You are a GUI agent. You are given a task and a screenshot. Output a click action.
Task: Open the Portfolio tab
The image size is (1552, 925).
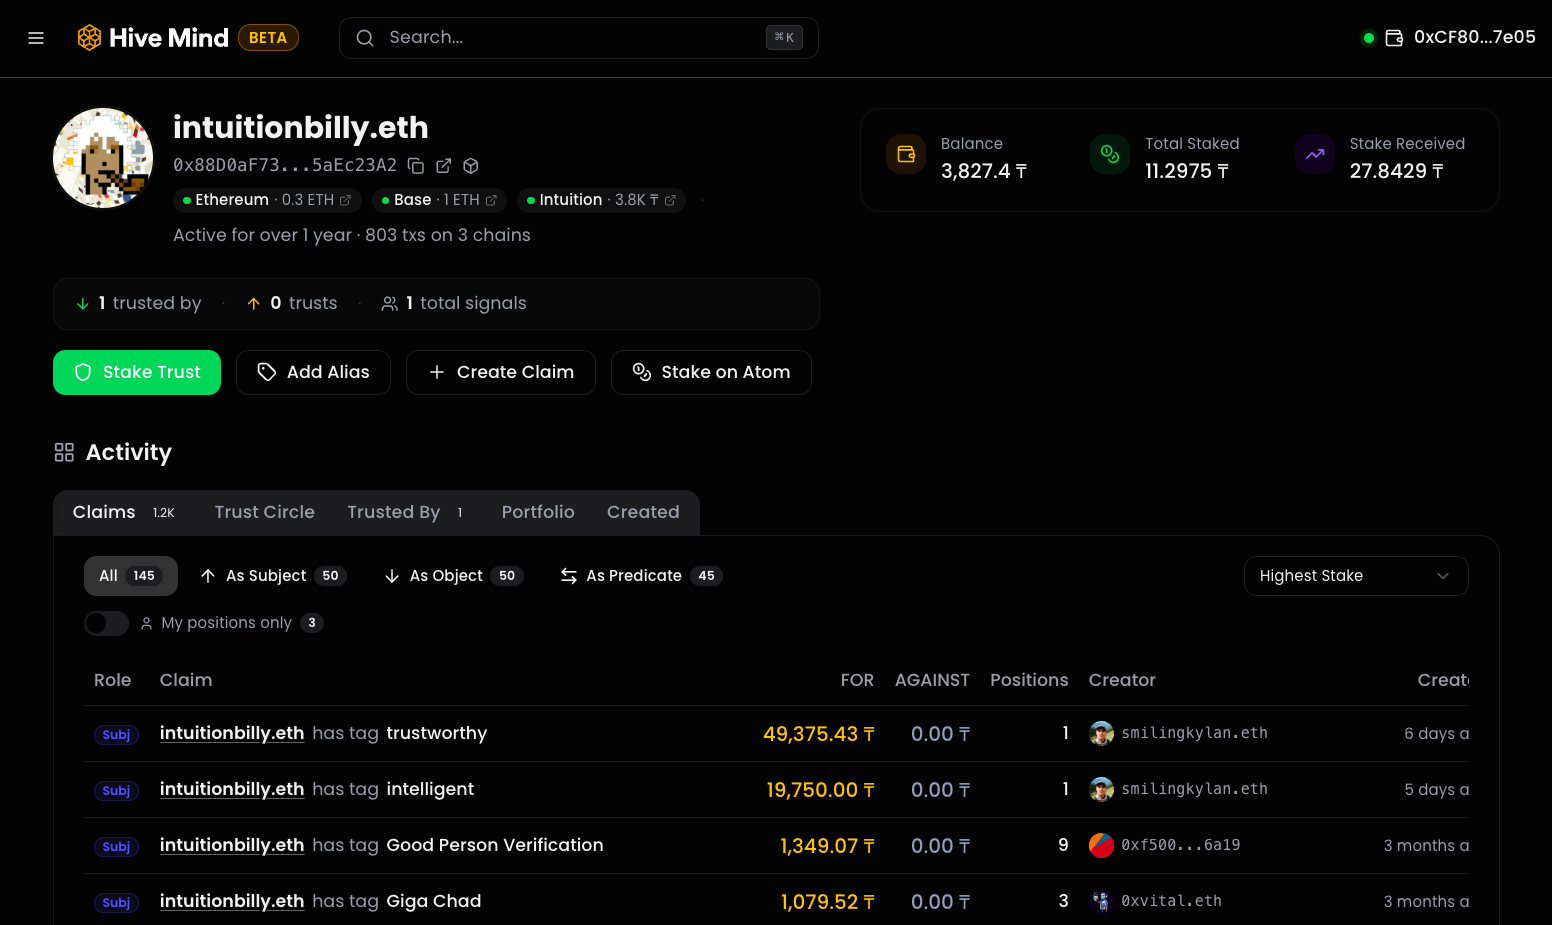pyautogui.click(x=538, y=511)
